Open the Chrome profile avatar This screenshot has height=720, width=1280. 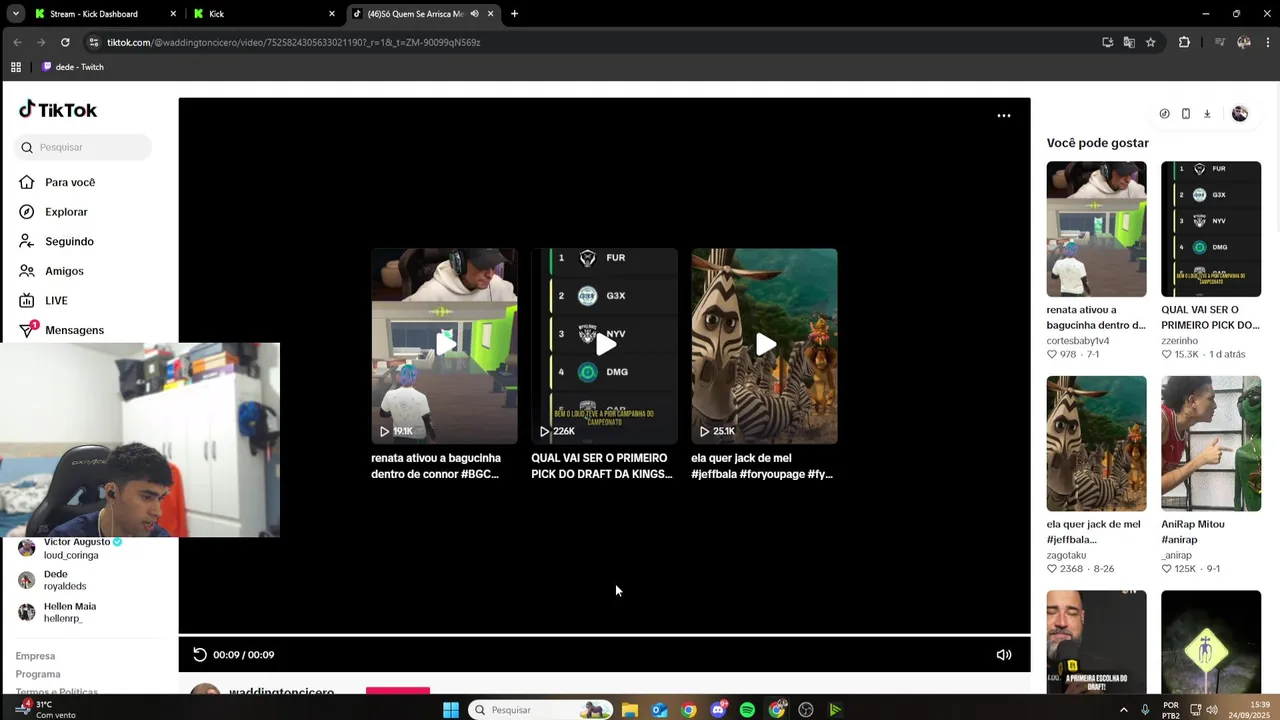1244,42
